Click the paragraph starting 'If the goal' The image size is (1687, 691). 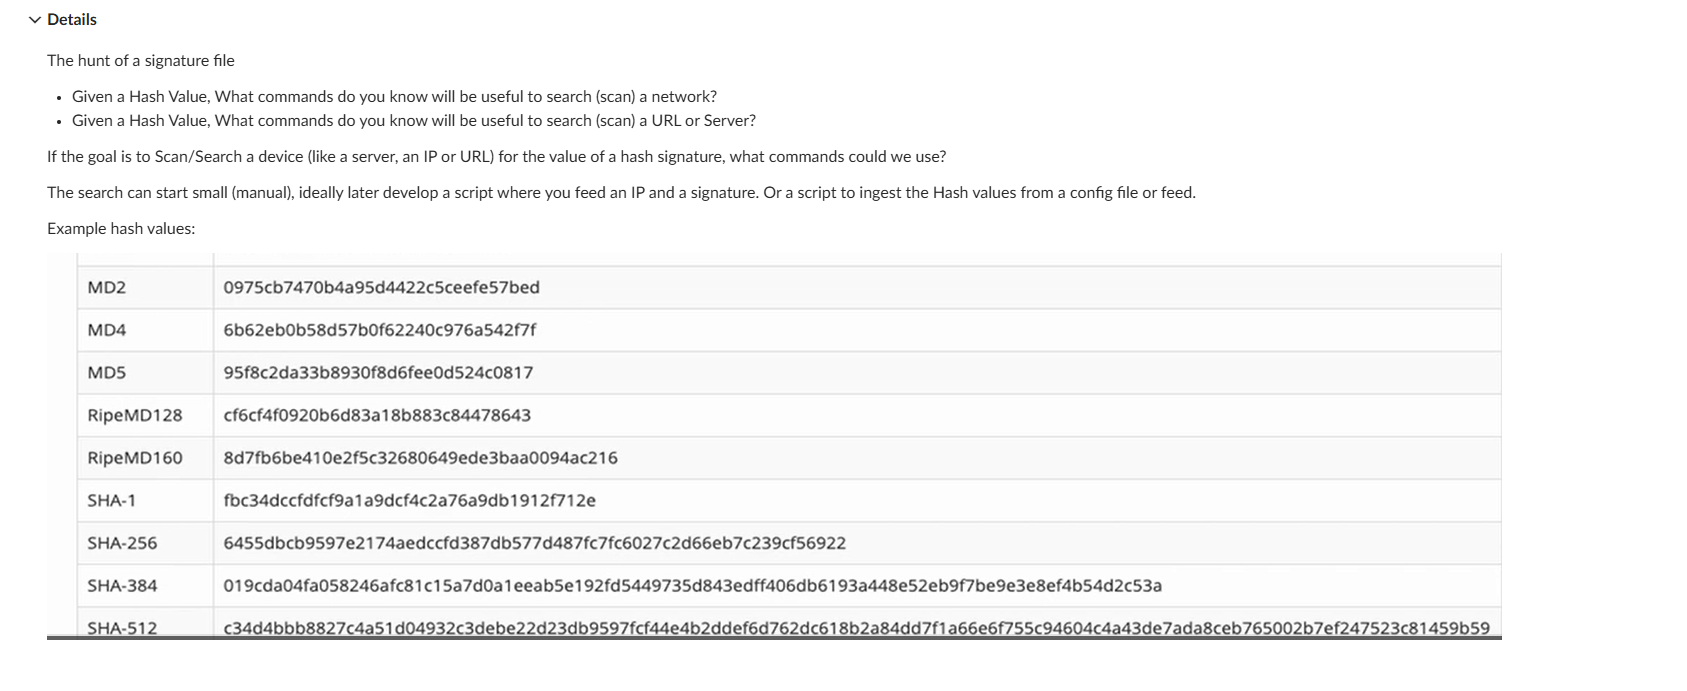(496, 156)
